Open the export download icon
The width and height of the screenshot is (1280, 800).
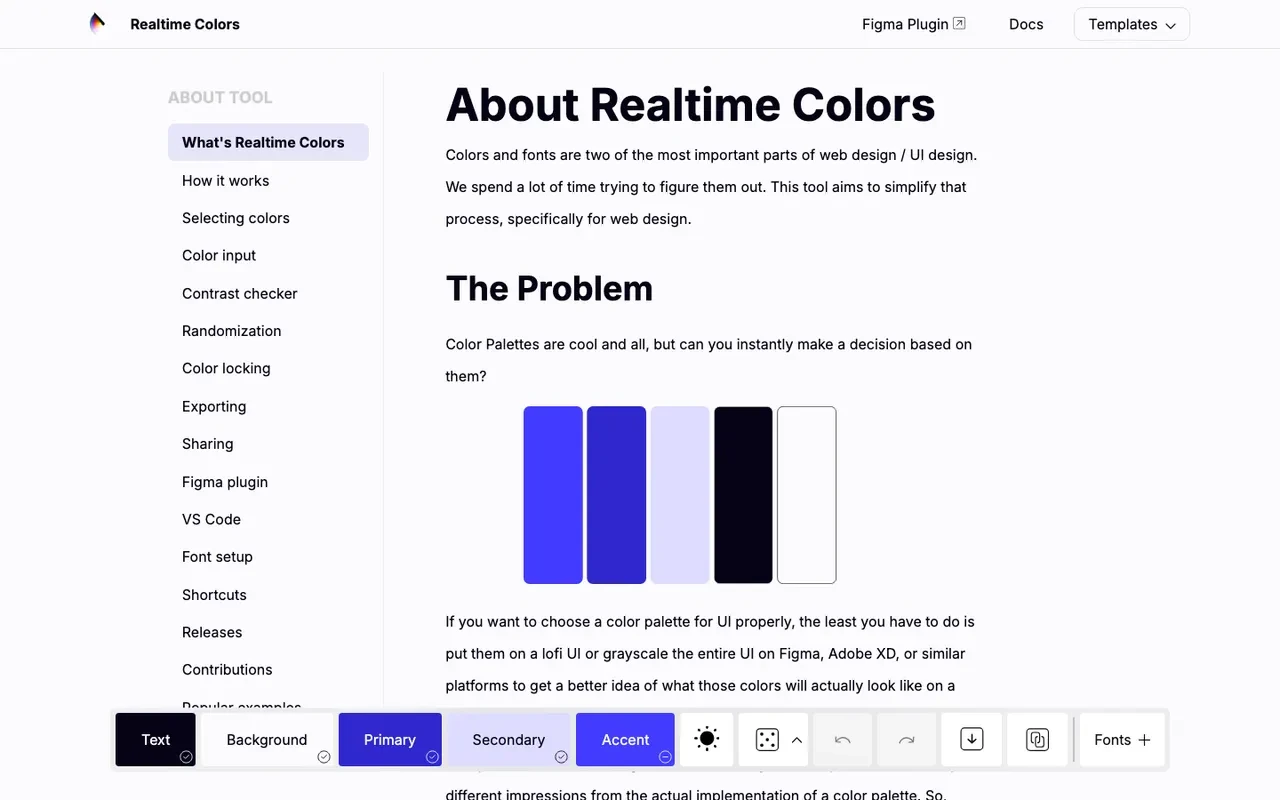pyautogui.click(x=972, y=740)
